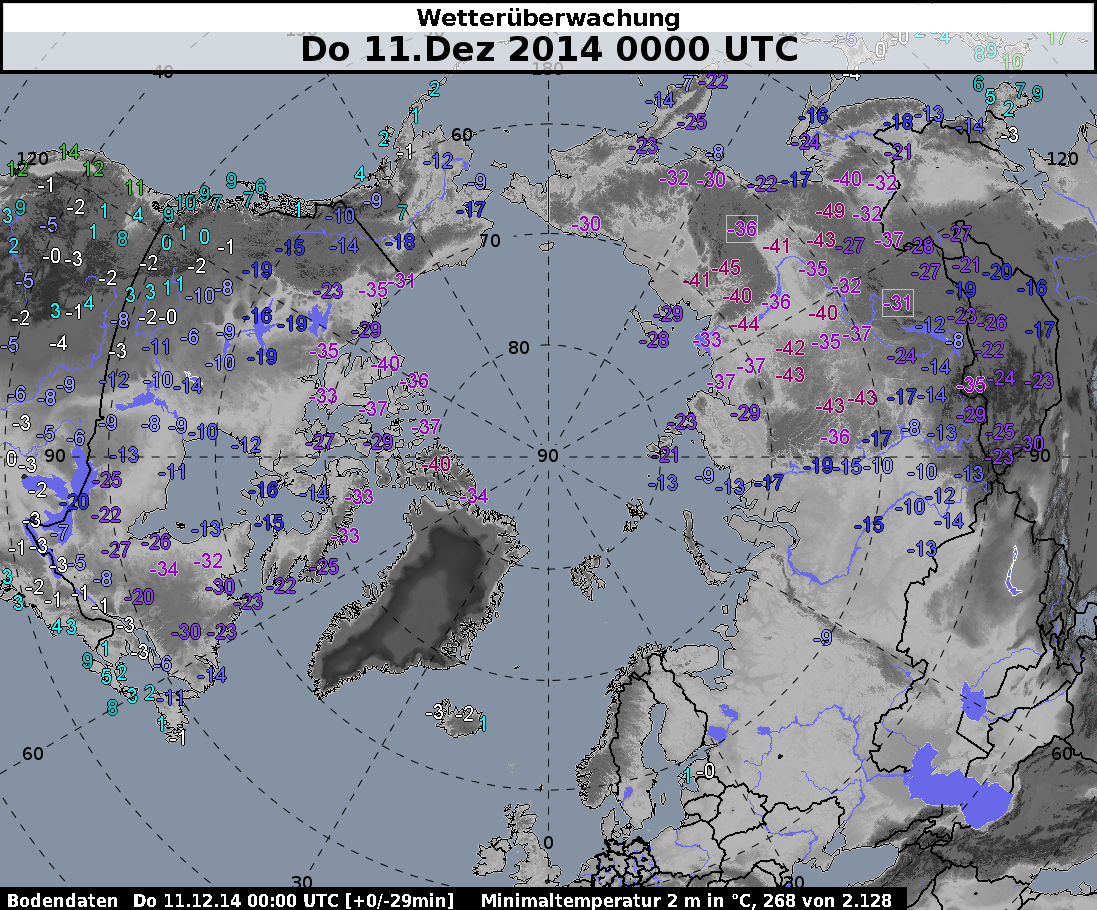Select the station count 268 von 2.128

[x=828, y=900]
